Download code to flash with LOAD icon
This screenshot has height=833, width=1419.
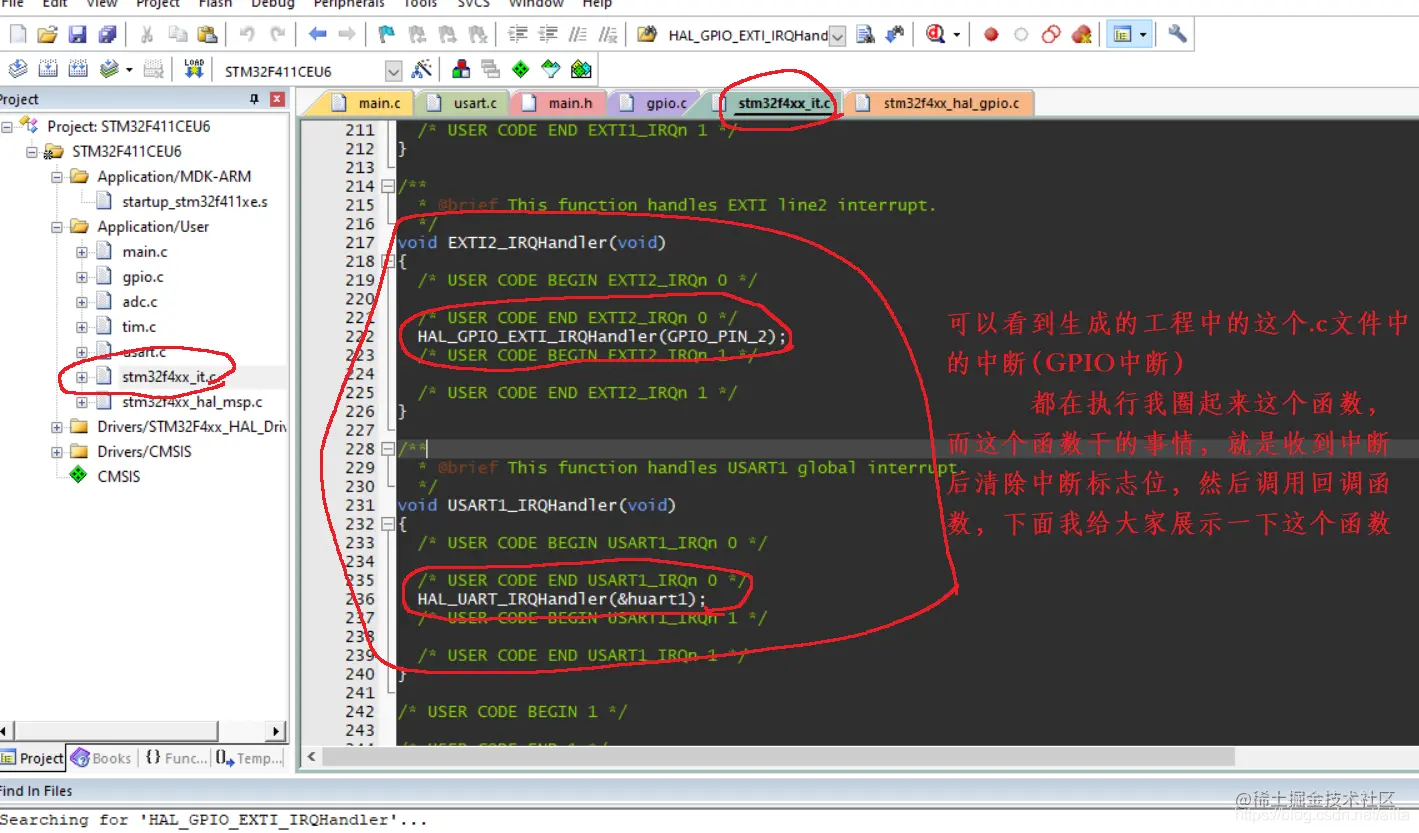[194, 69]
